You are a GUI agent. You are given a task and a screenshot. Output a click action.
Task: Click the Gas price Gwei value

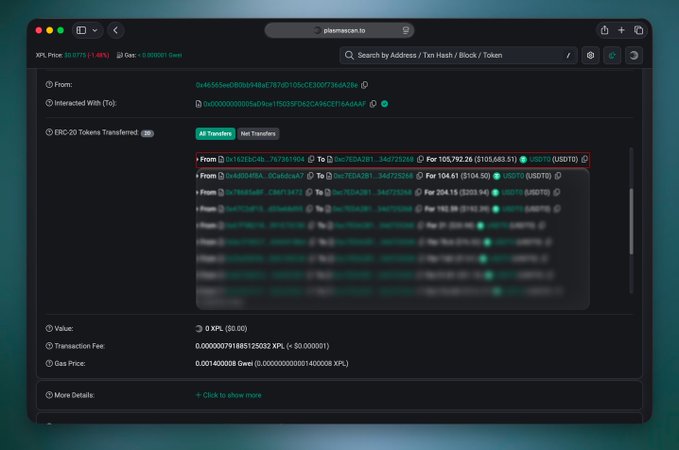tap(160, 55)
